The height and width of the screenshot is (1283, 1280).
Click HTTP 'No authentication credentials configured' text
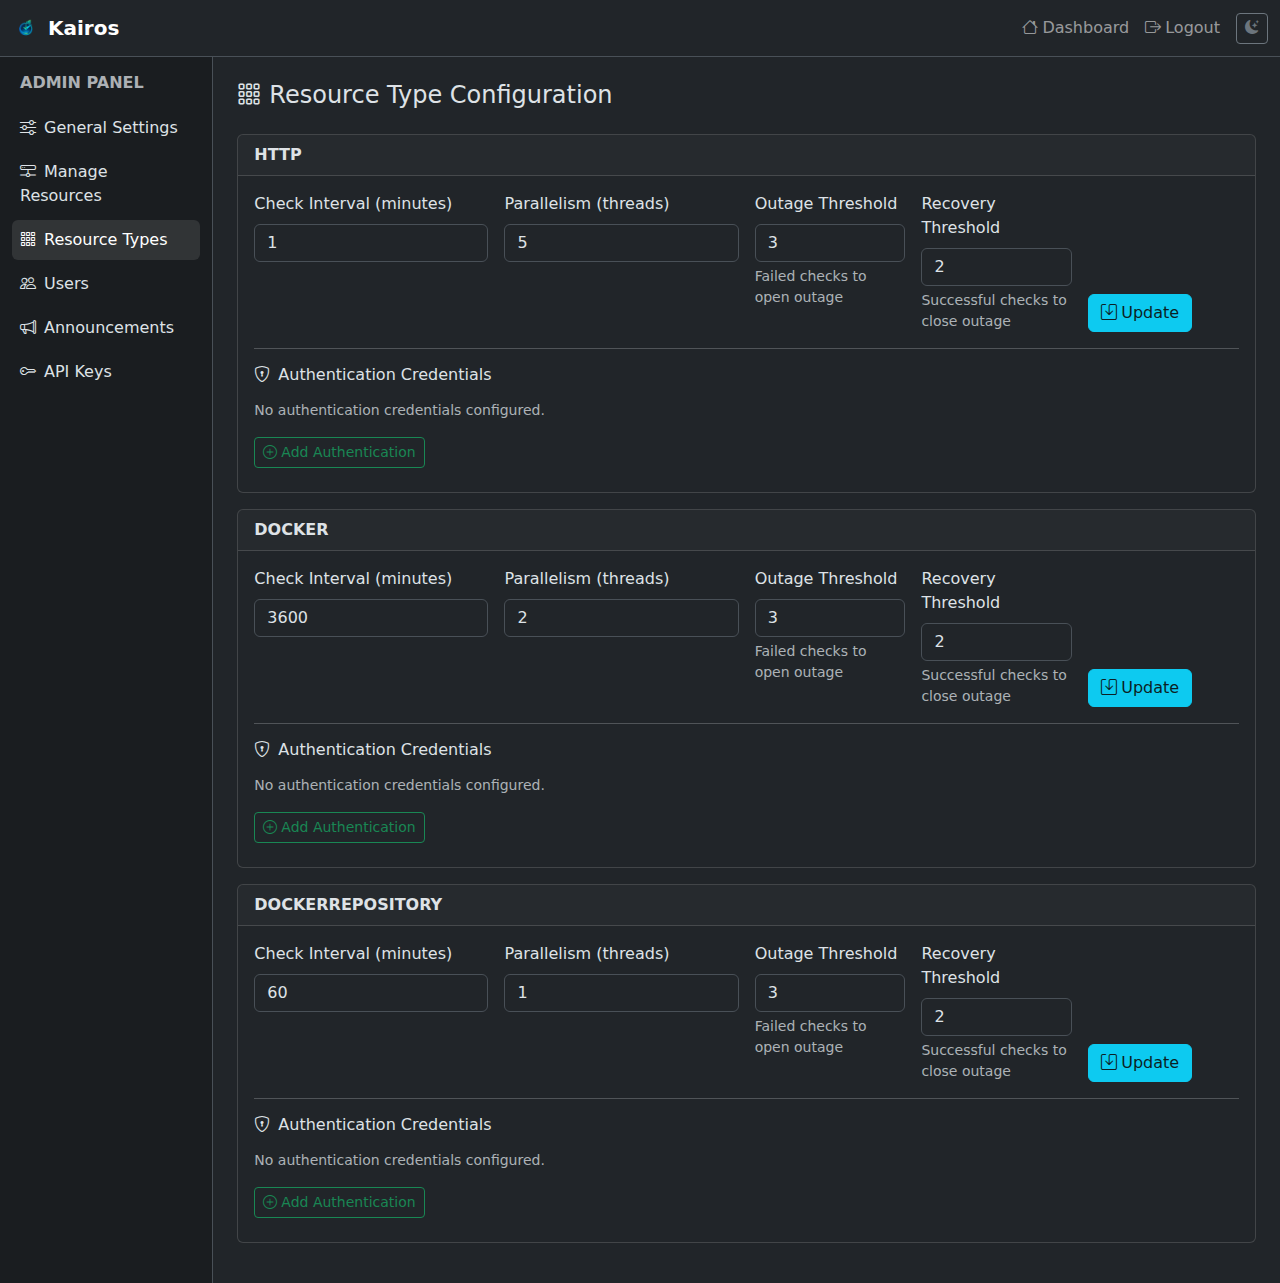399,410
